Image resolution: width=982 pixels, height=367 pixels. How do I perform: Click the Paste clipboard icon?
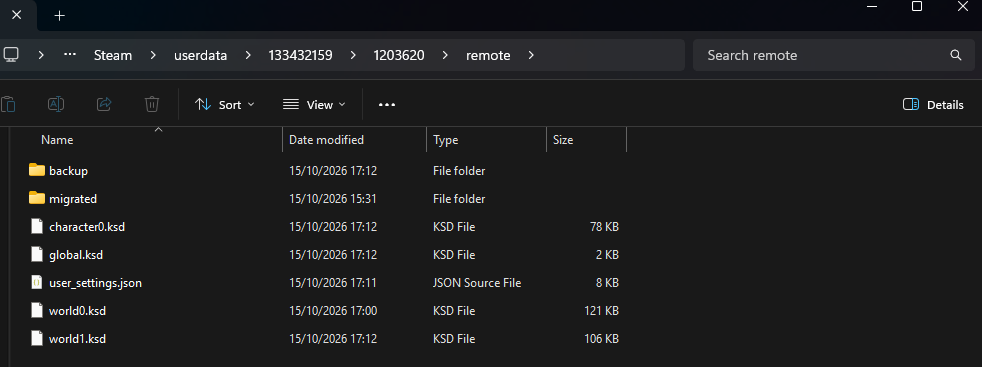8,105
